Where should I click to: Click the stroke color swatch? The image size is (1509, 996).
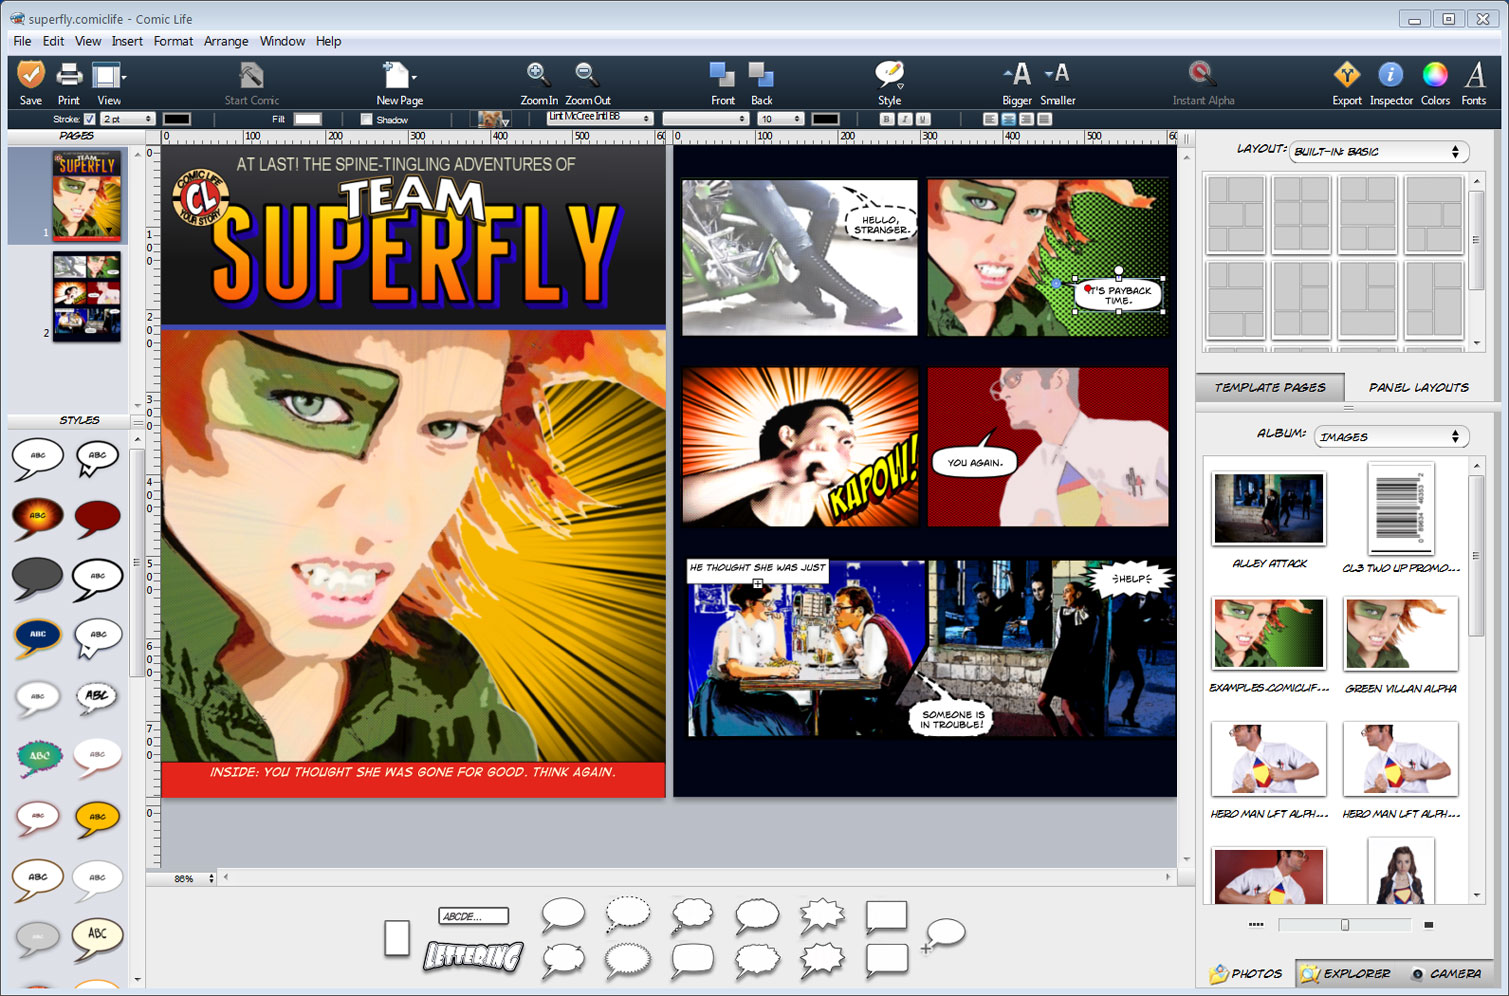pyautogui.click(x=177, y=119)
